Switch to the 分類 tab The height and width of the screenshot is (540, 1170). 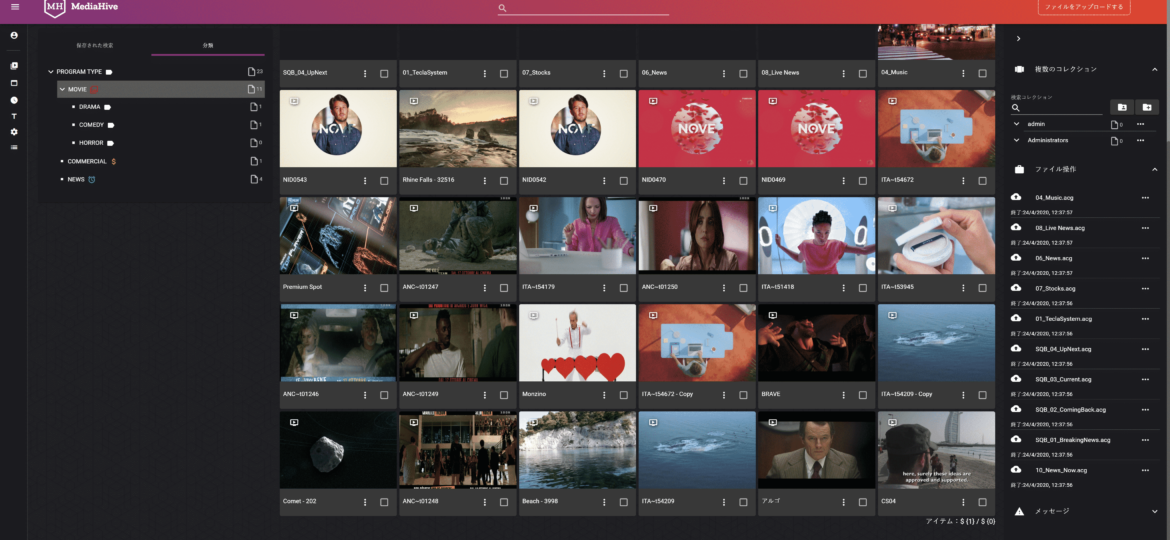tap(208, 45)
